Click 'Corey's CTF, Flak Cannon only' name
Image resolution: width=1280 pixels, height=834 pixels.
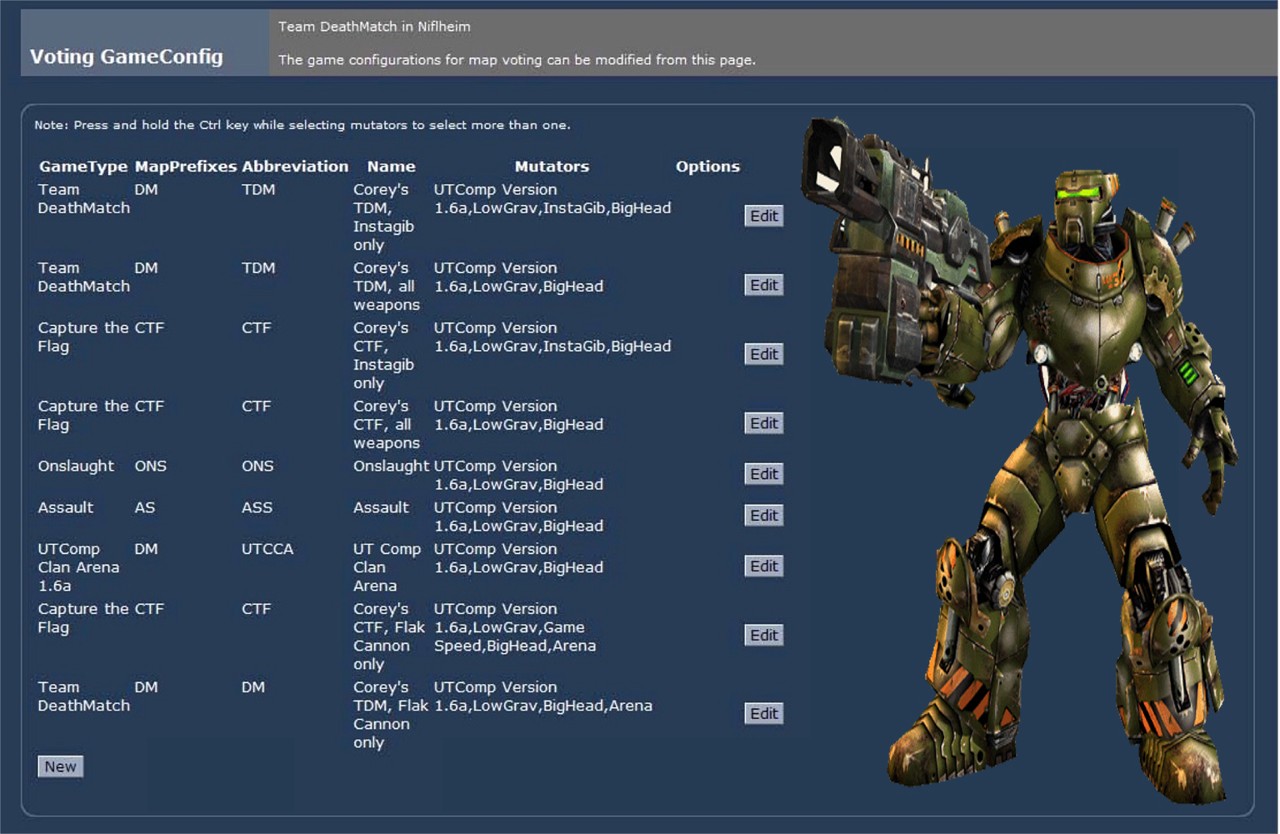(389, 636)
